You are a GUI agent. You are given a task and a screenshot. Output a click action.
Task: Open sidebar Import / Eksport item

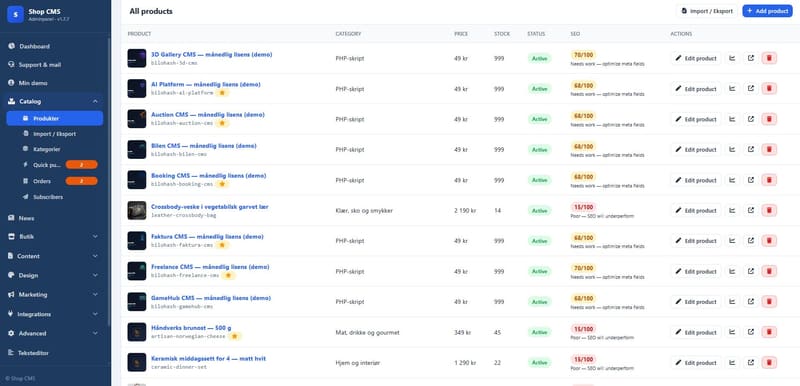55,134
